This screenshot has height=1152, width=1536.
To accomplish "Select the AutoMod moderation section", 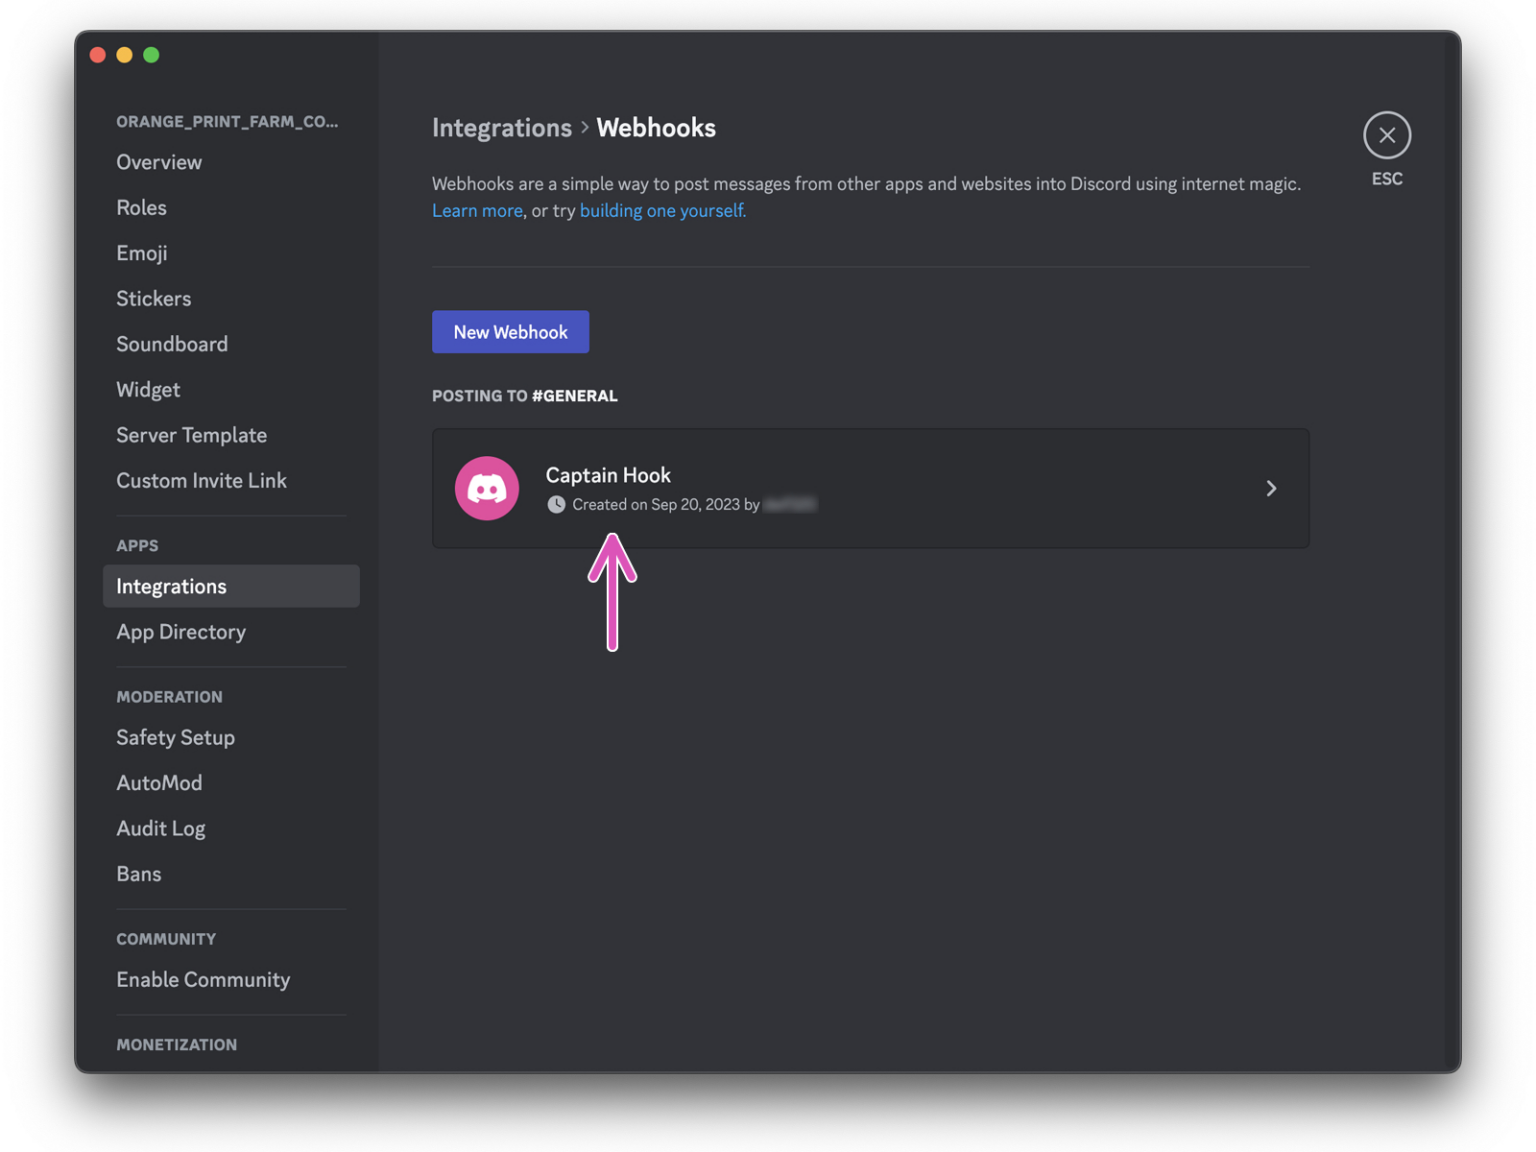I will (159, 782).
